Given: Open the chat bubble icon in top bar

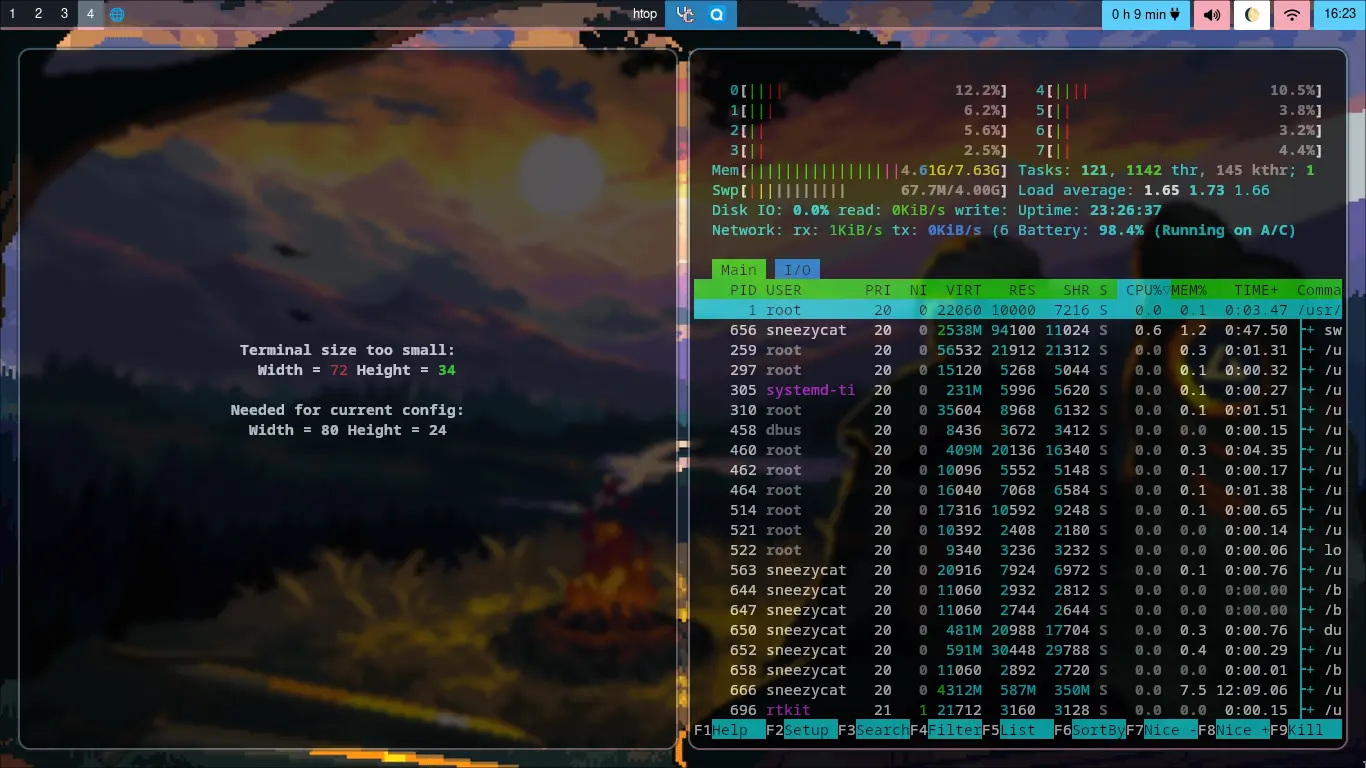Looking at the screenshot, I should 717,14.
